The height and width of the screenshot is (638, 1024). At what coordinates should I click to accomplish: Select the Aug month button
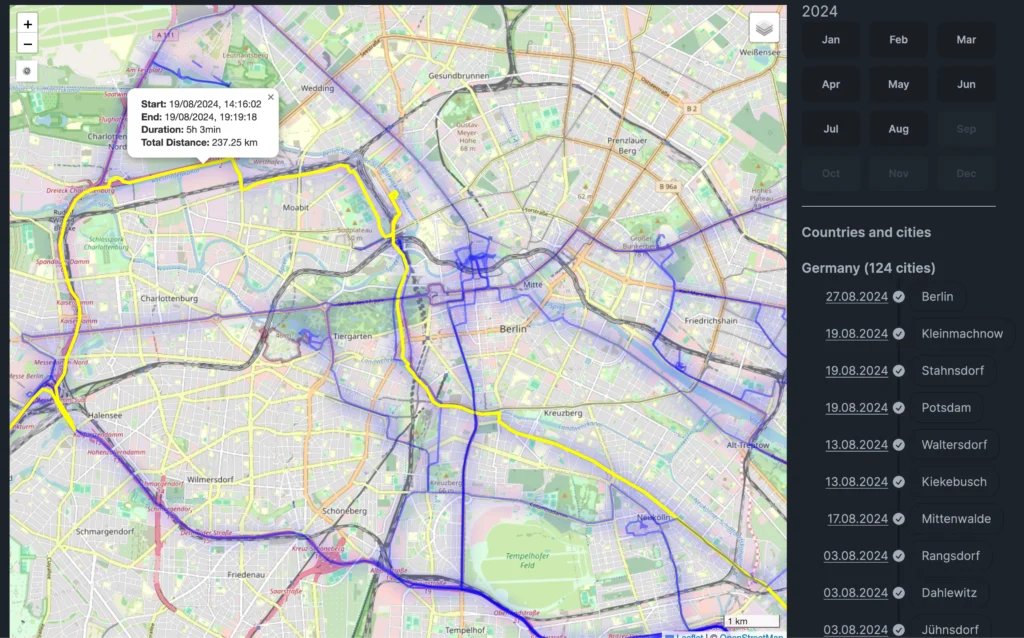[x=898, y=129]
